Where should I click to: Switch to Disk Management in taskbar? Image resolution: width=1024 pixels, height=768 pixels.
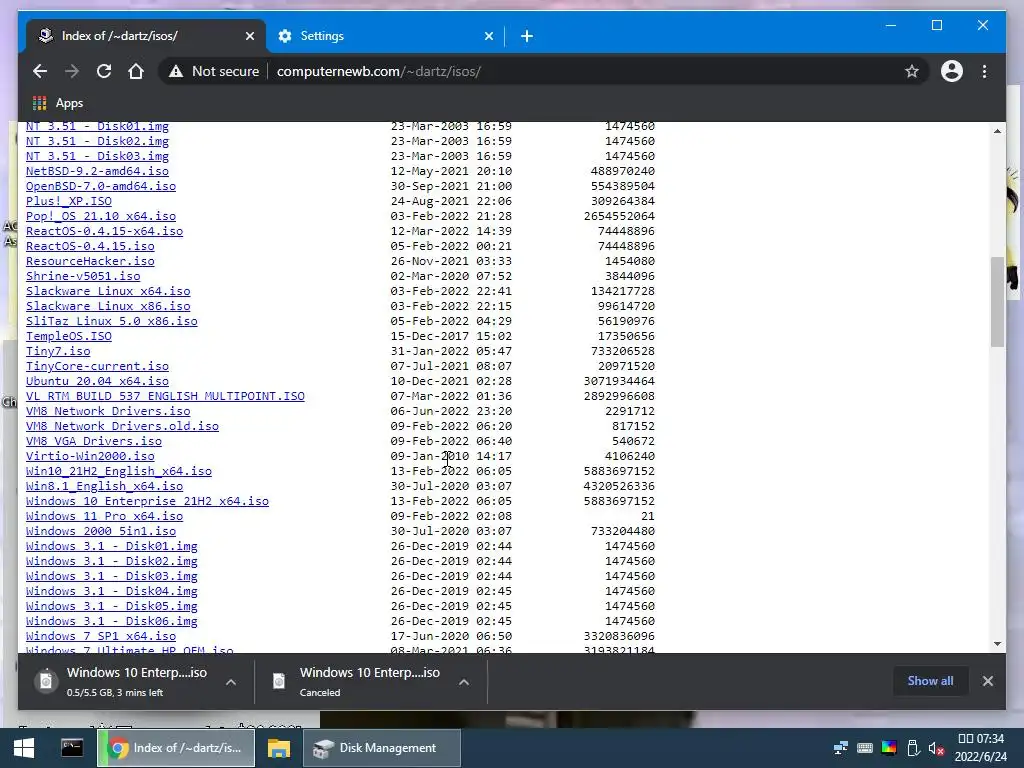click(x=381, y=748)
